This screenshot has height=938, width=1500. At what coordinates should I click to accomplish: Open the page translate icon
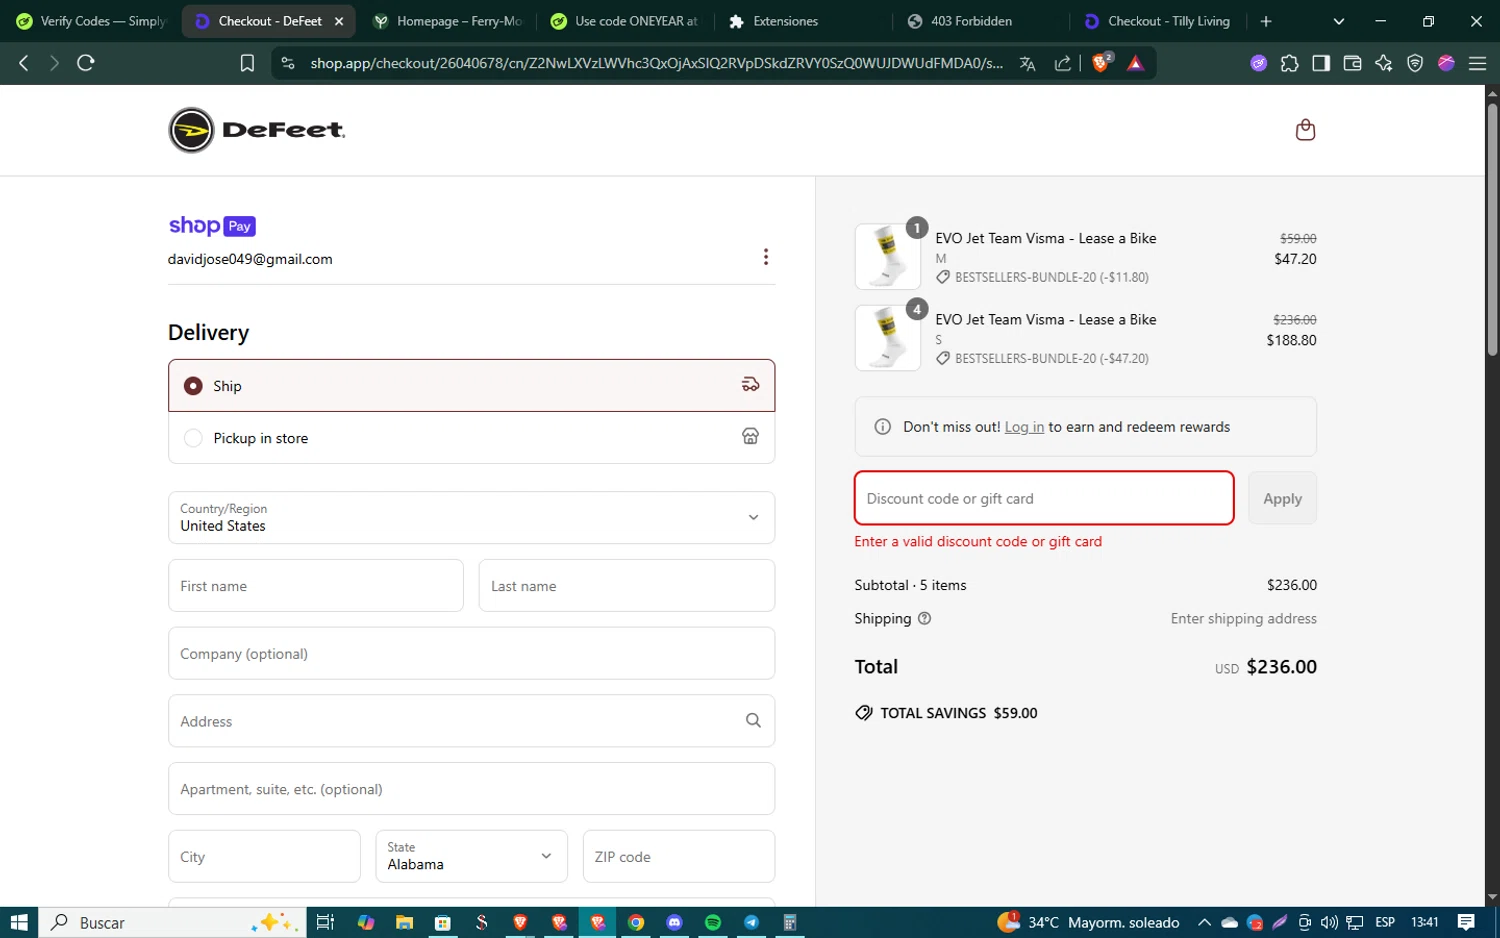pyautogui.click(x=1027, y=63)
